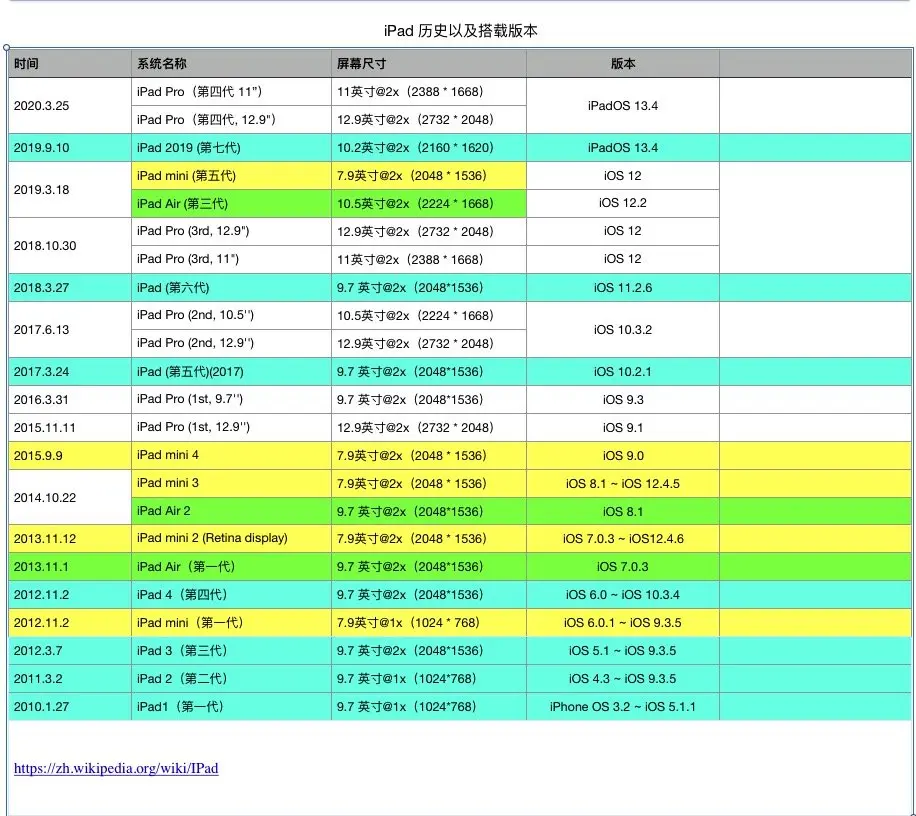Viewport: 916px width, 816px height.
Task: Click cell '7.9英寸@1x（1024 * 768）'
Action: point(429,623)
